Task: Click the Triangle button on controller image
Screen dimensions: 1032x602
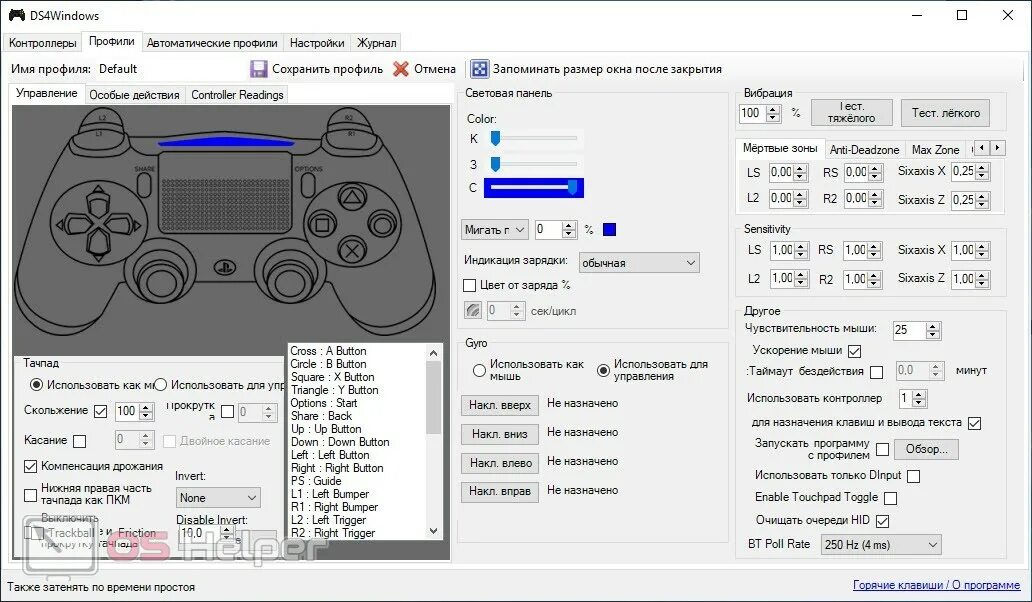Action: (353, 197)
